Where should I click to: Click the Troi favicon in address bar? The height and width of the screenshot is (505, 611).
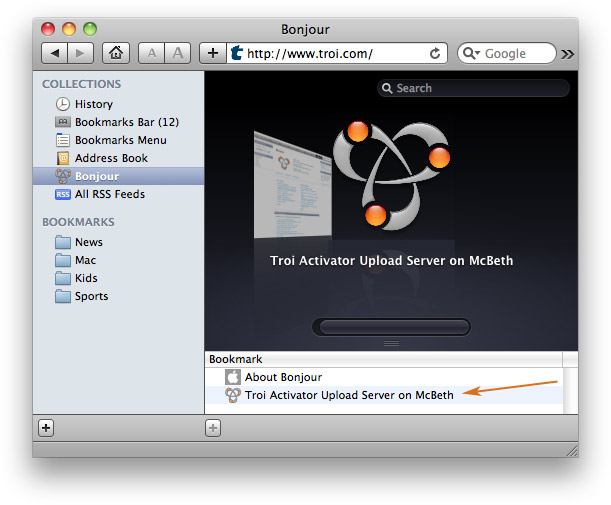(237, 53)
